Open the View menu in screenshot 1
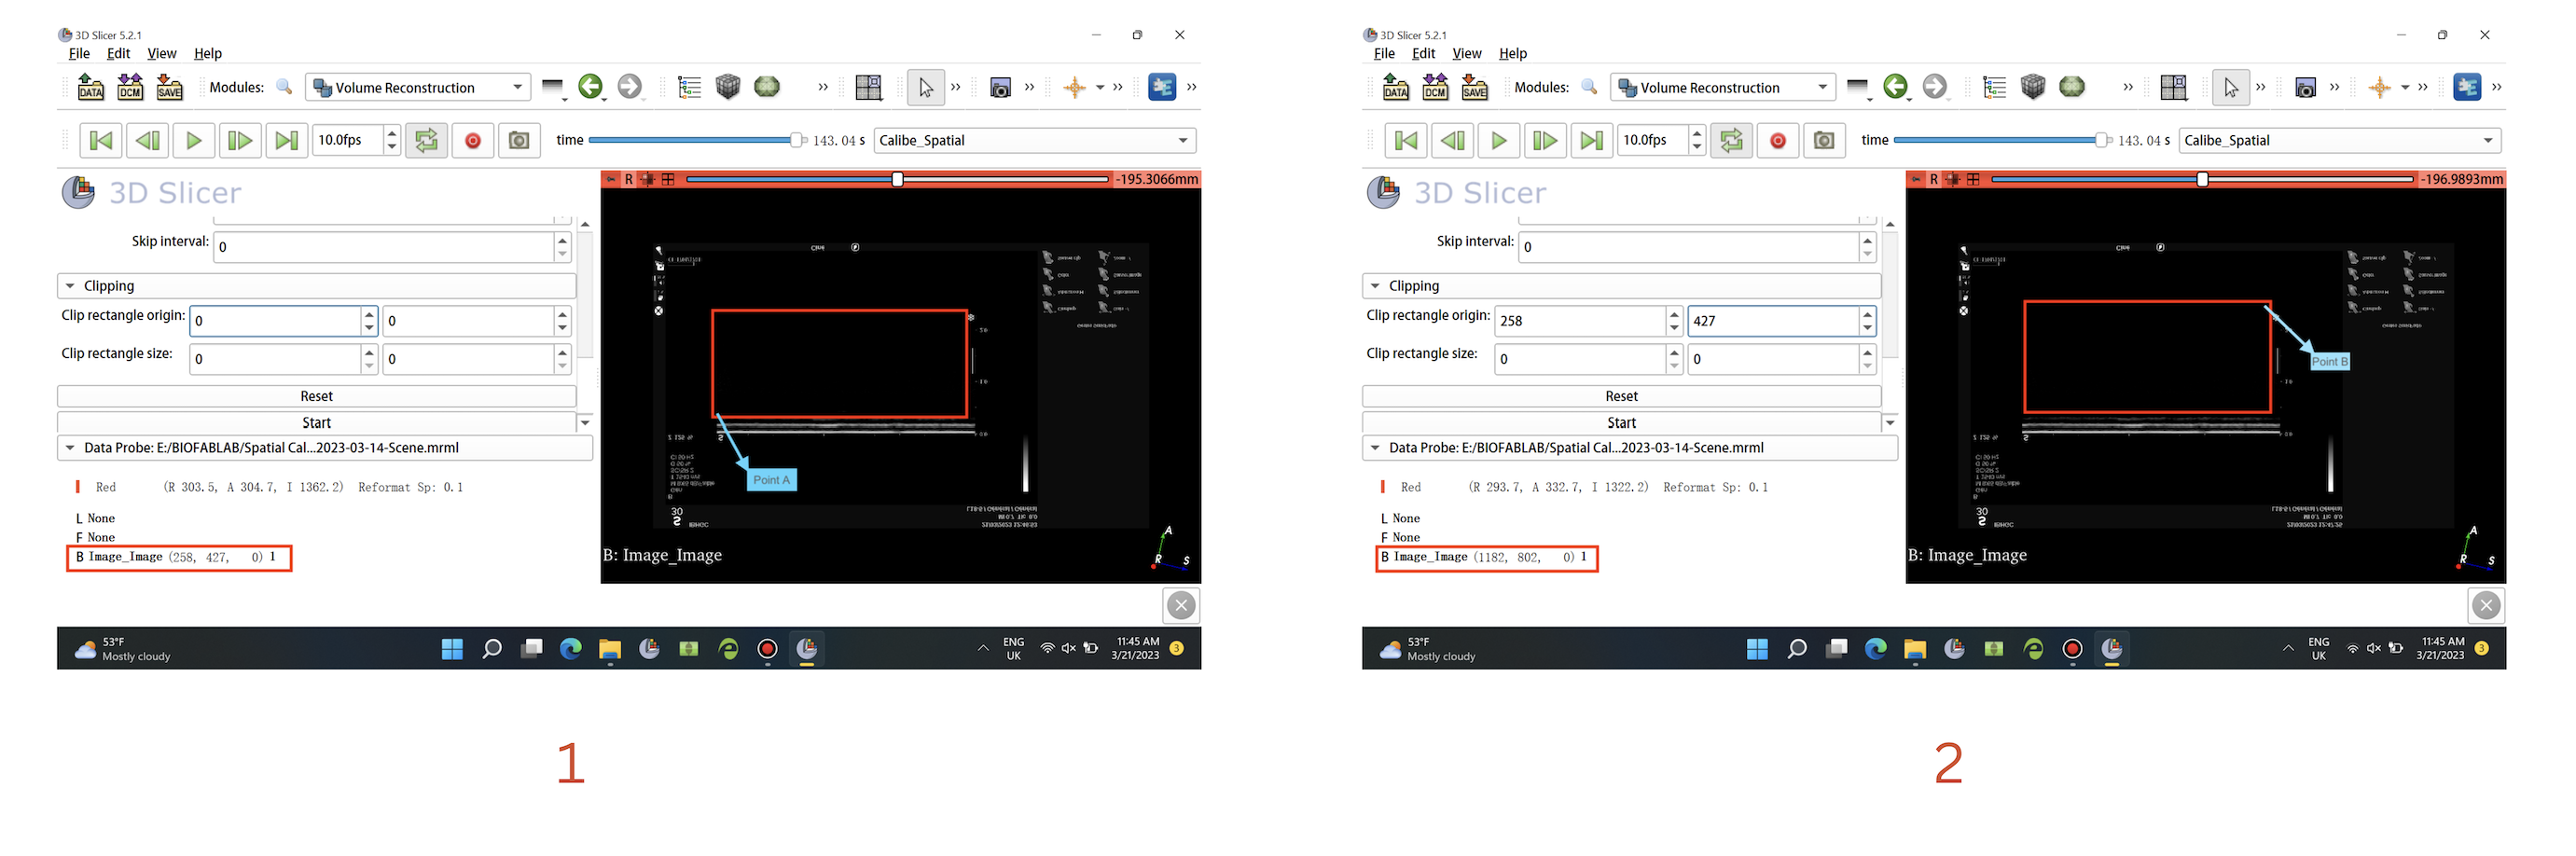This screenshot has height=856, width=2576. point(161,54)
